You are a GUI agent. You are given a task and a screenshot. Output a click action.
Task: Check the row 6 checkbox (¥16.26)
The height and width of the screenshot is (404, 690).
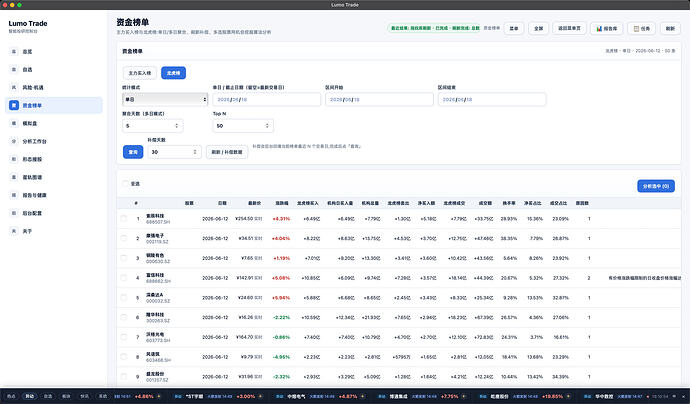coord(124,317)
